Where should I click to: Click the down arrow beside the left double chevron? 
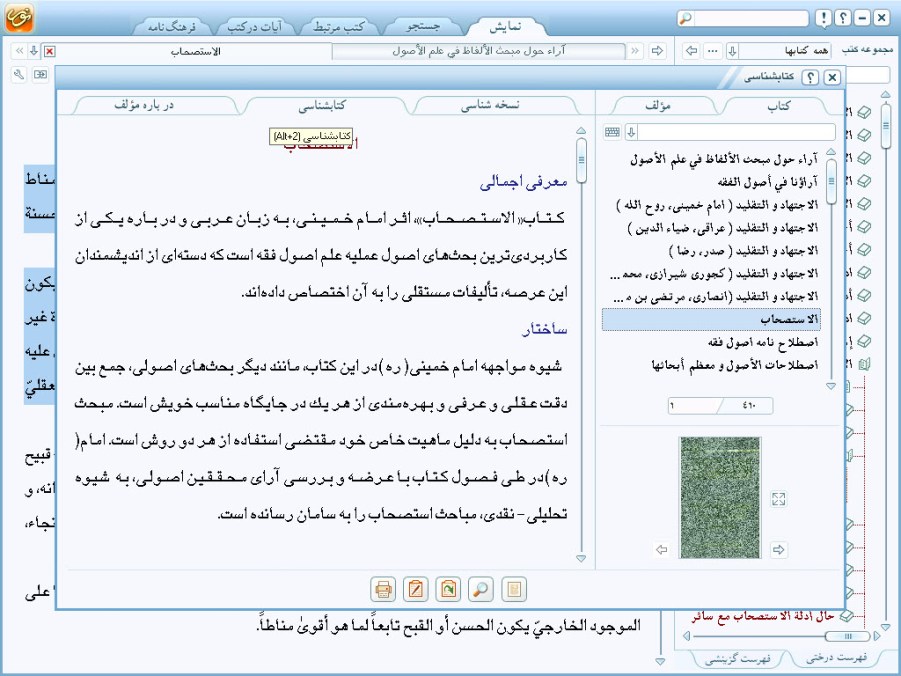(x=34, y=51)
